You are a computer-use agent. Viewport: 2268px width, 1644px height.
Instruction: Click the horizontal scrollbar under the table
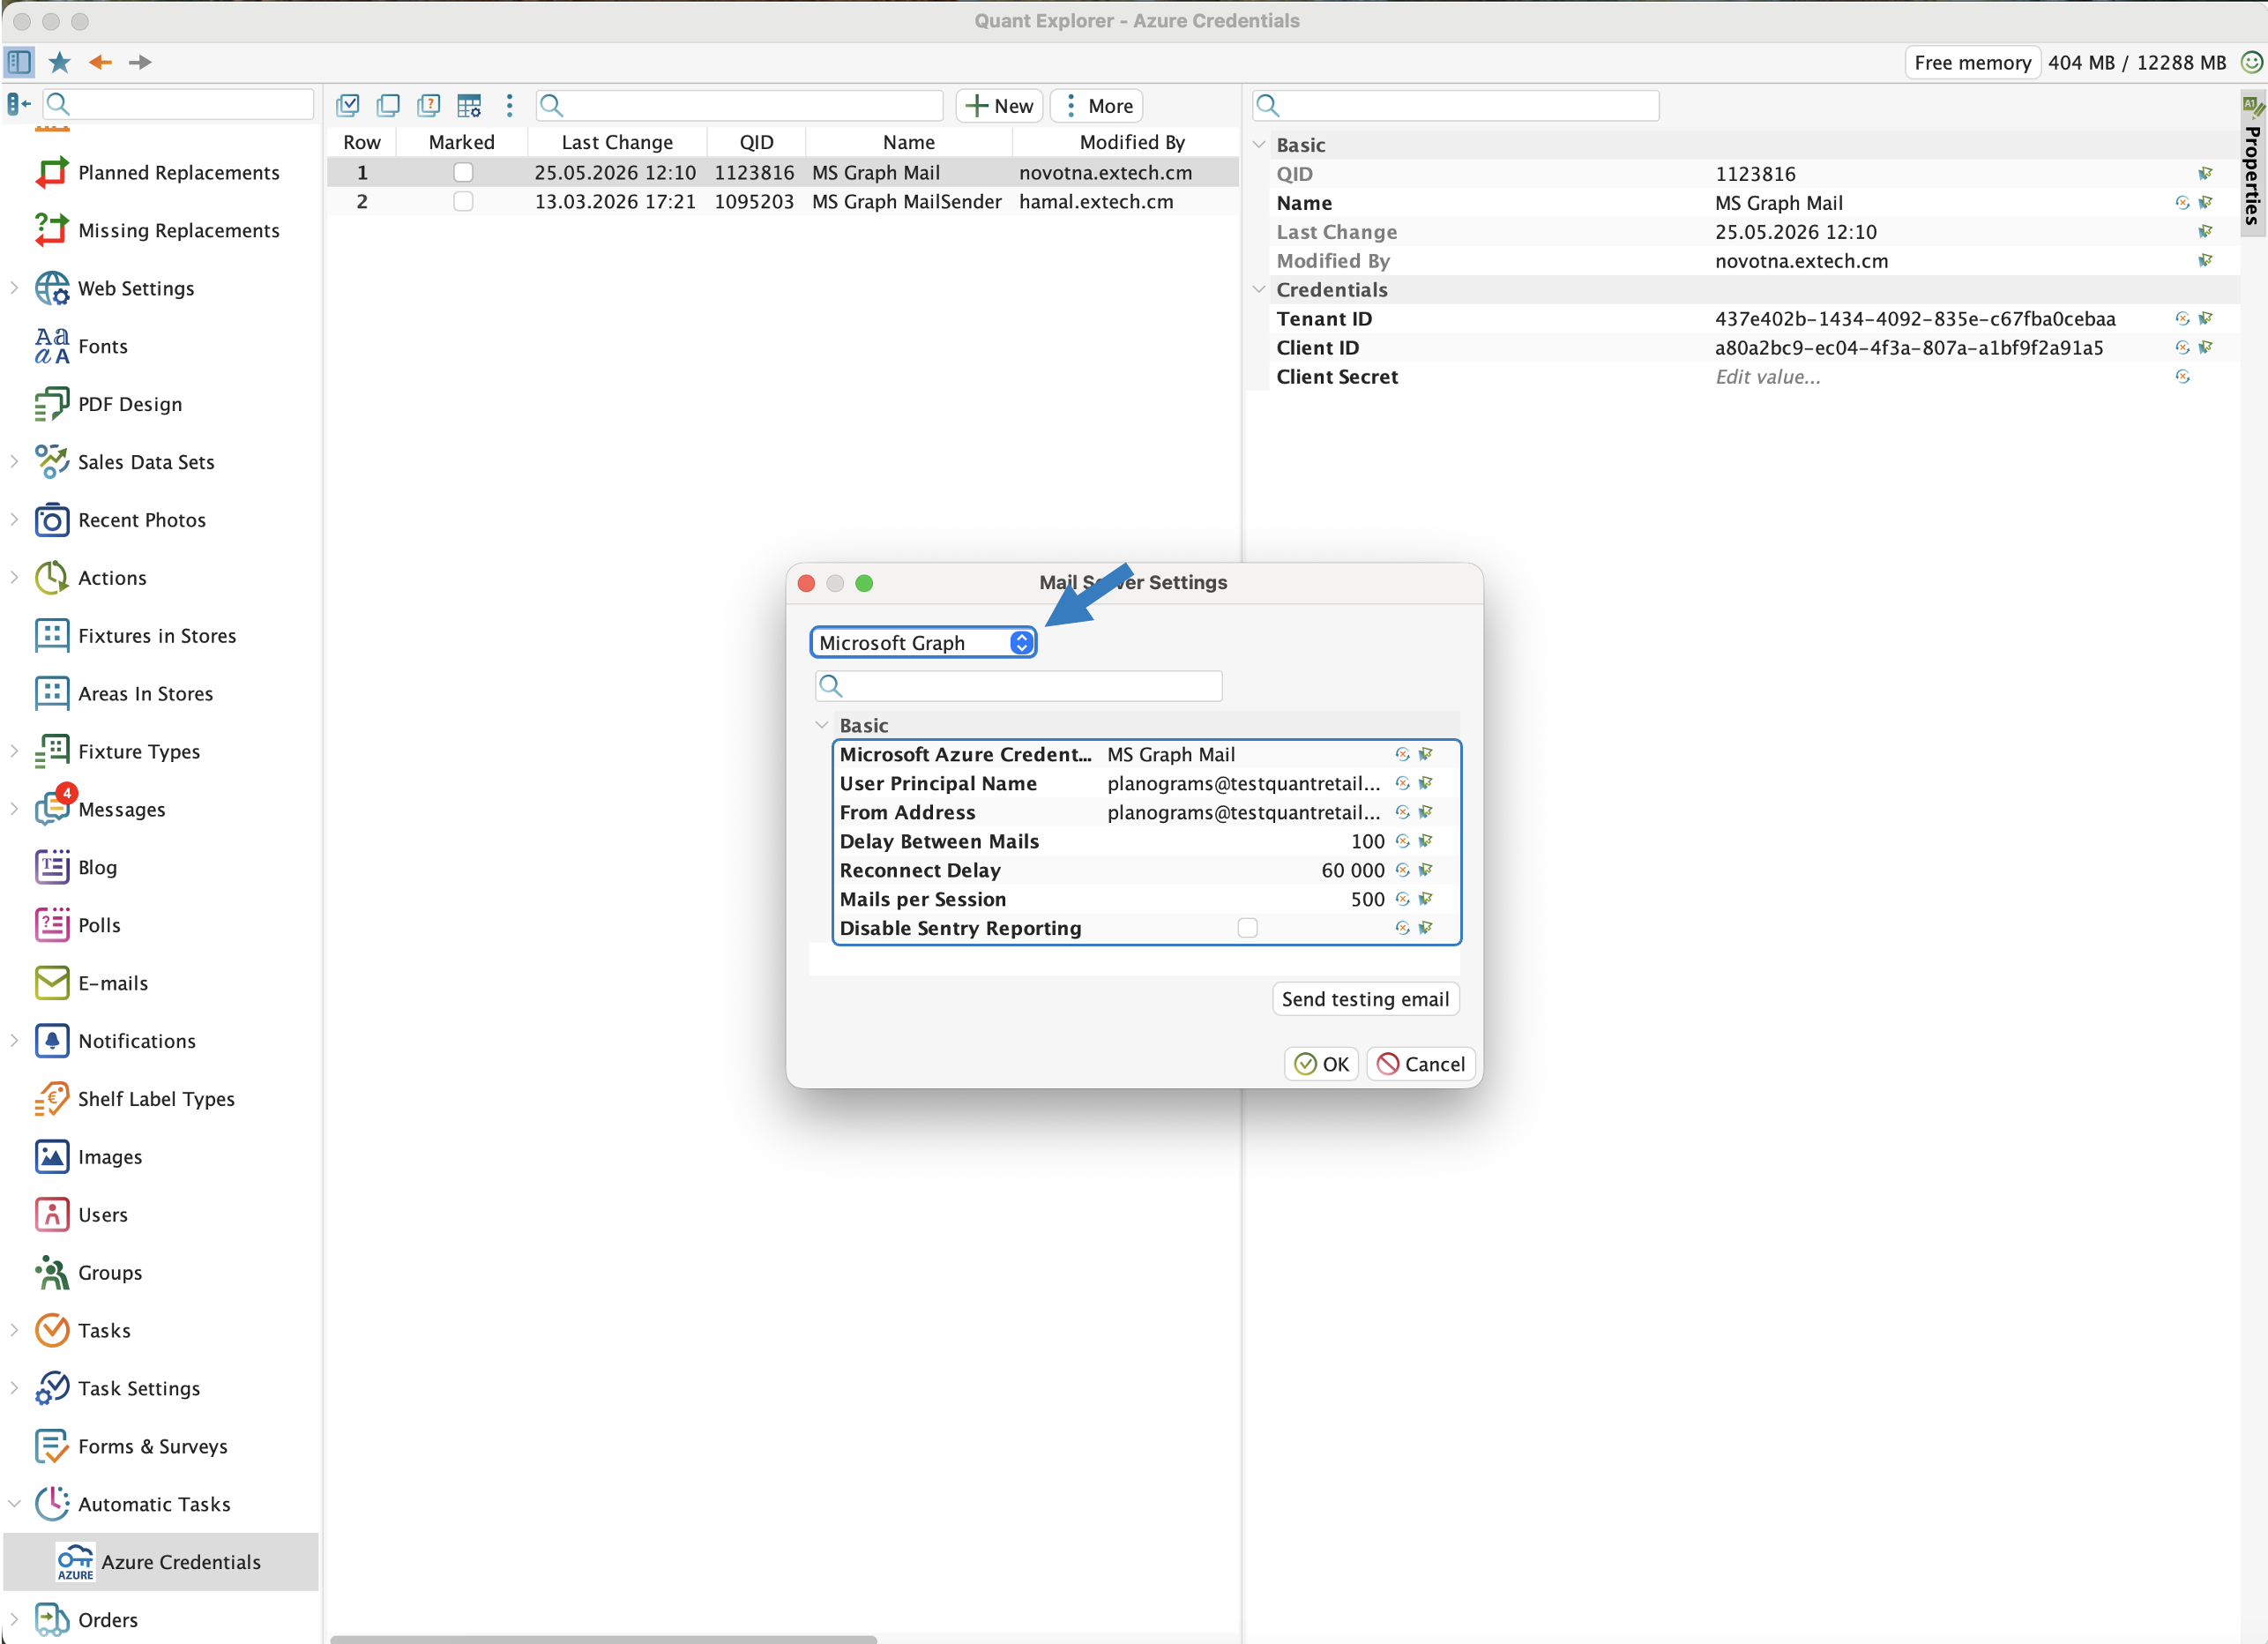click(604, 1640)
